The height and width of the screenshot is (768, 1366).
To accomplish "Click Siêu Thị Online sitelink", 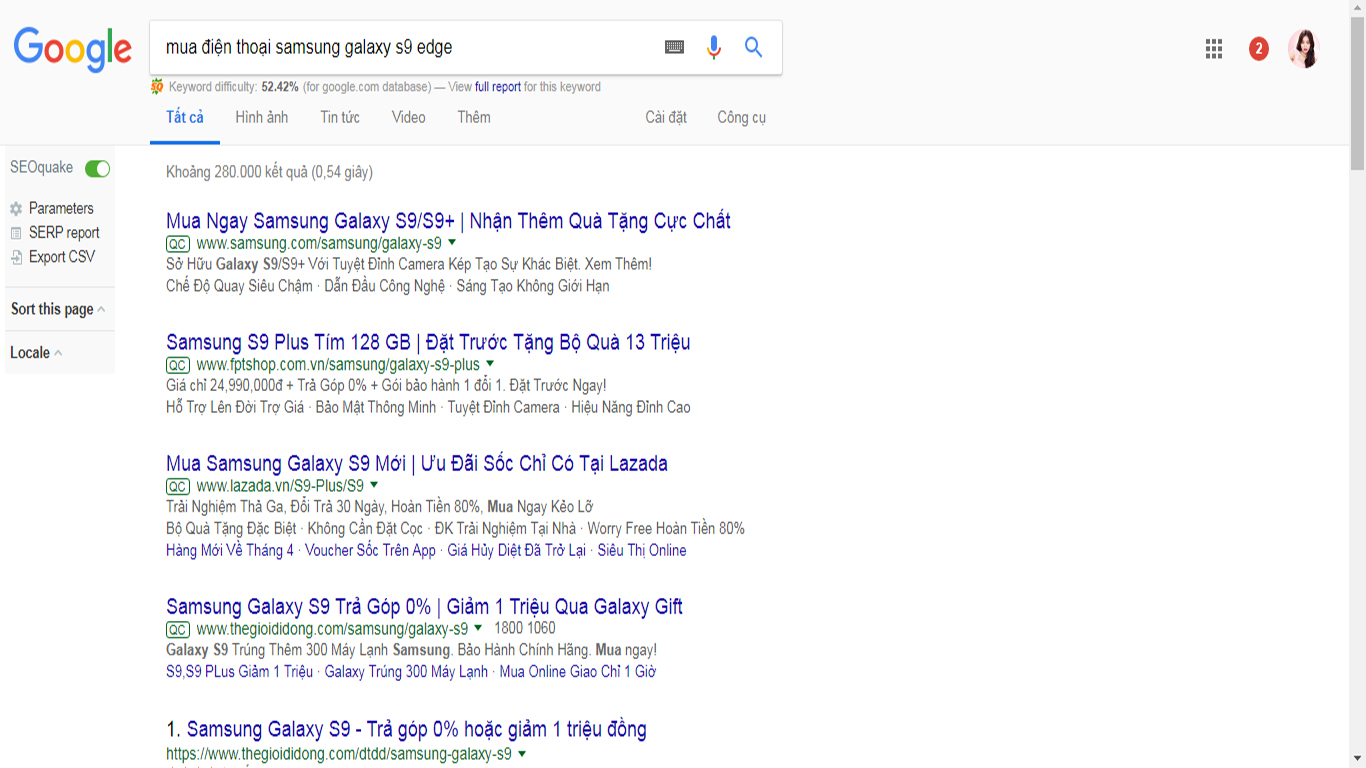I will [642, 551].
